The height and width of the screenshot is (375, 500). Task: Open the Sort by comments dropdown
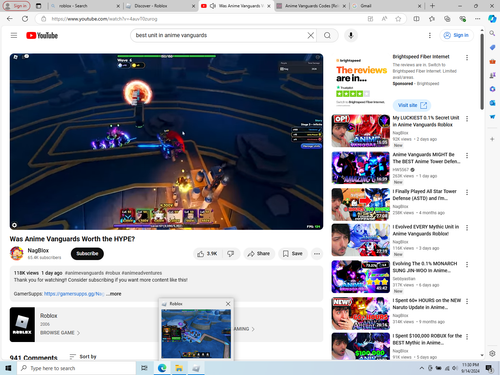pyautogui.click(x=83, y=357)
